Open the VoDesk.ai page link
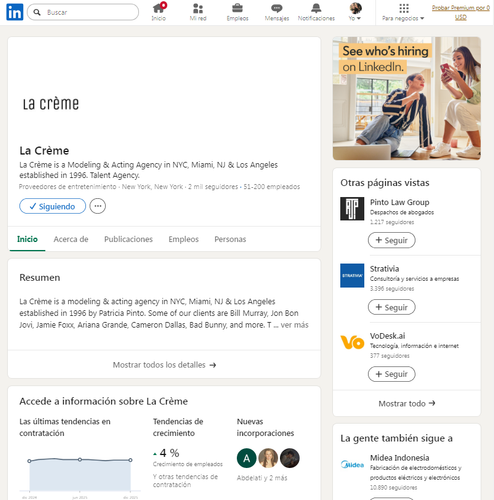The height and width of the screenshot is (500, 494). [x=387, y=336]
